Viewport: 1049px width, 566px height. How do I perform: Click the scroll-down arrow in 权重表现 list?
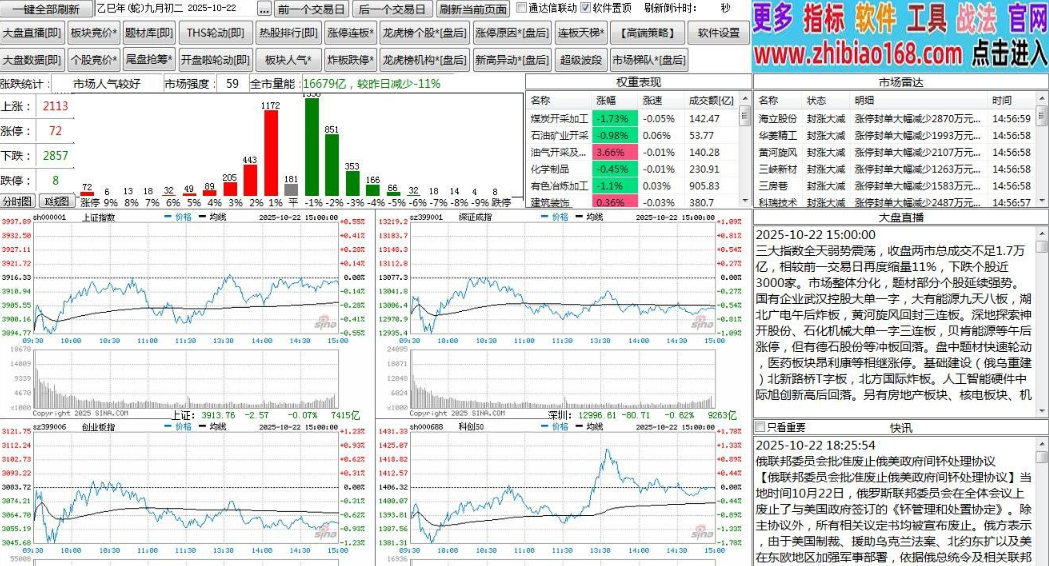click(x=745, y=200)
